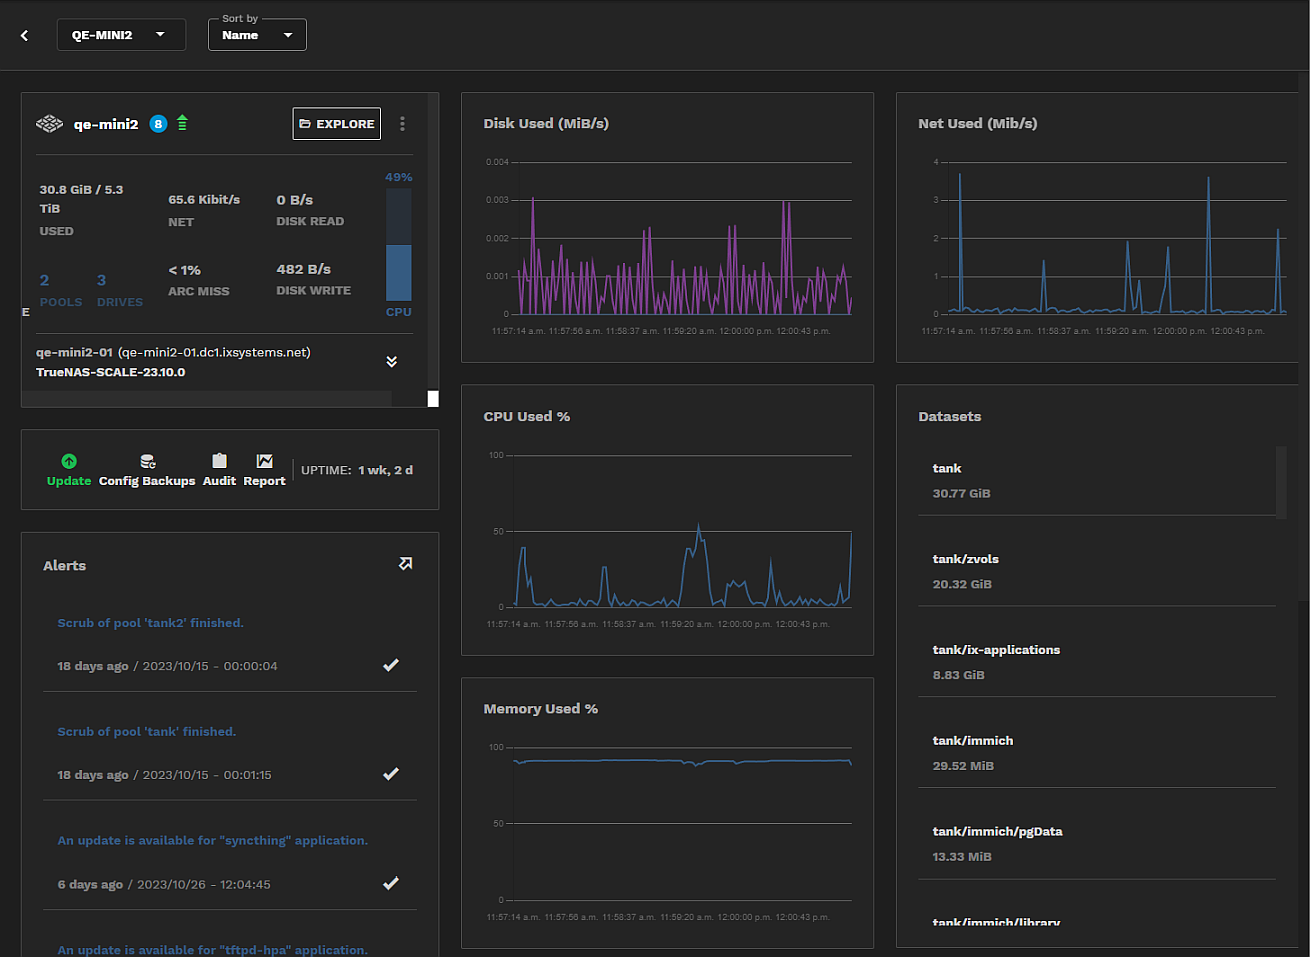The image size is (1310, 957).
Task: Open the QE-MINI2 system dropdown
Action: coord(120,35)
